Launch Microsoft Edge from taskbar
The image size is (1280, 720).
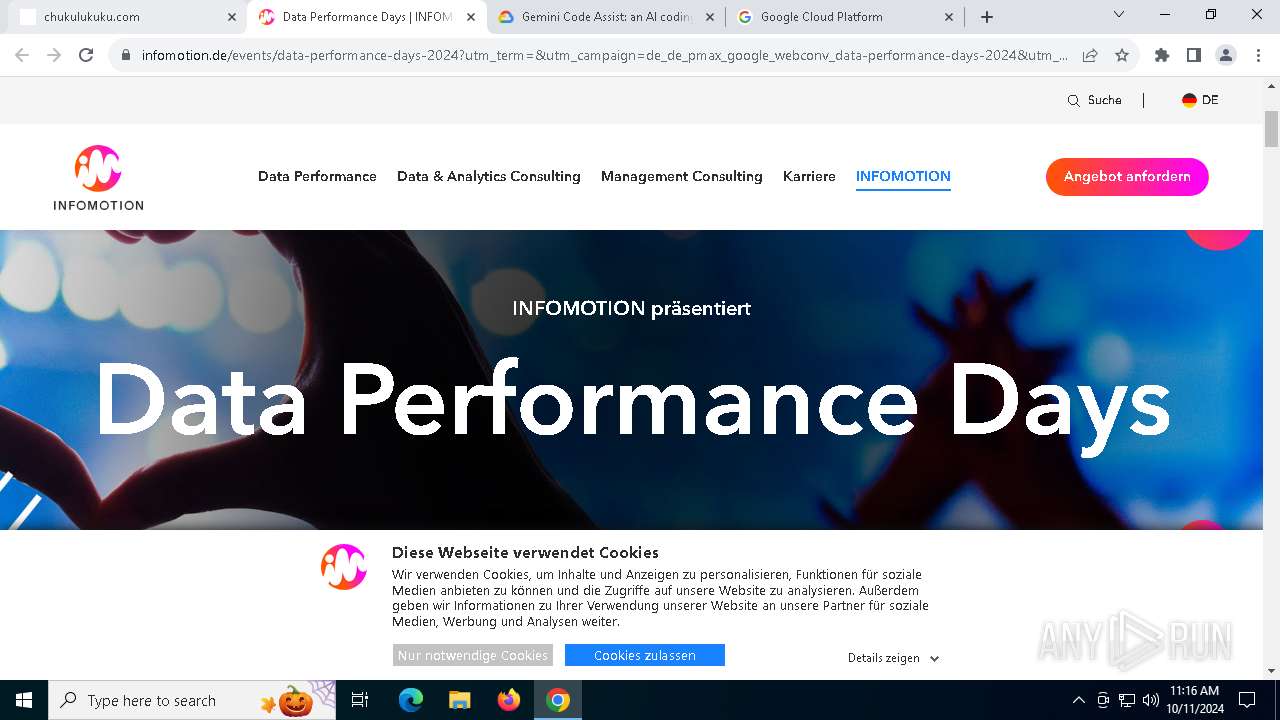[411, 700]
